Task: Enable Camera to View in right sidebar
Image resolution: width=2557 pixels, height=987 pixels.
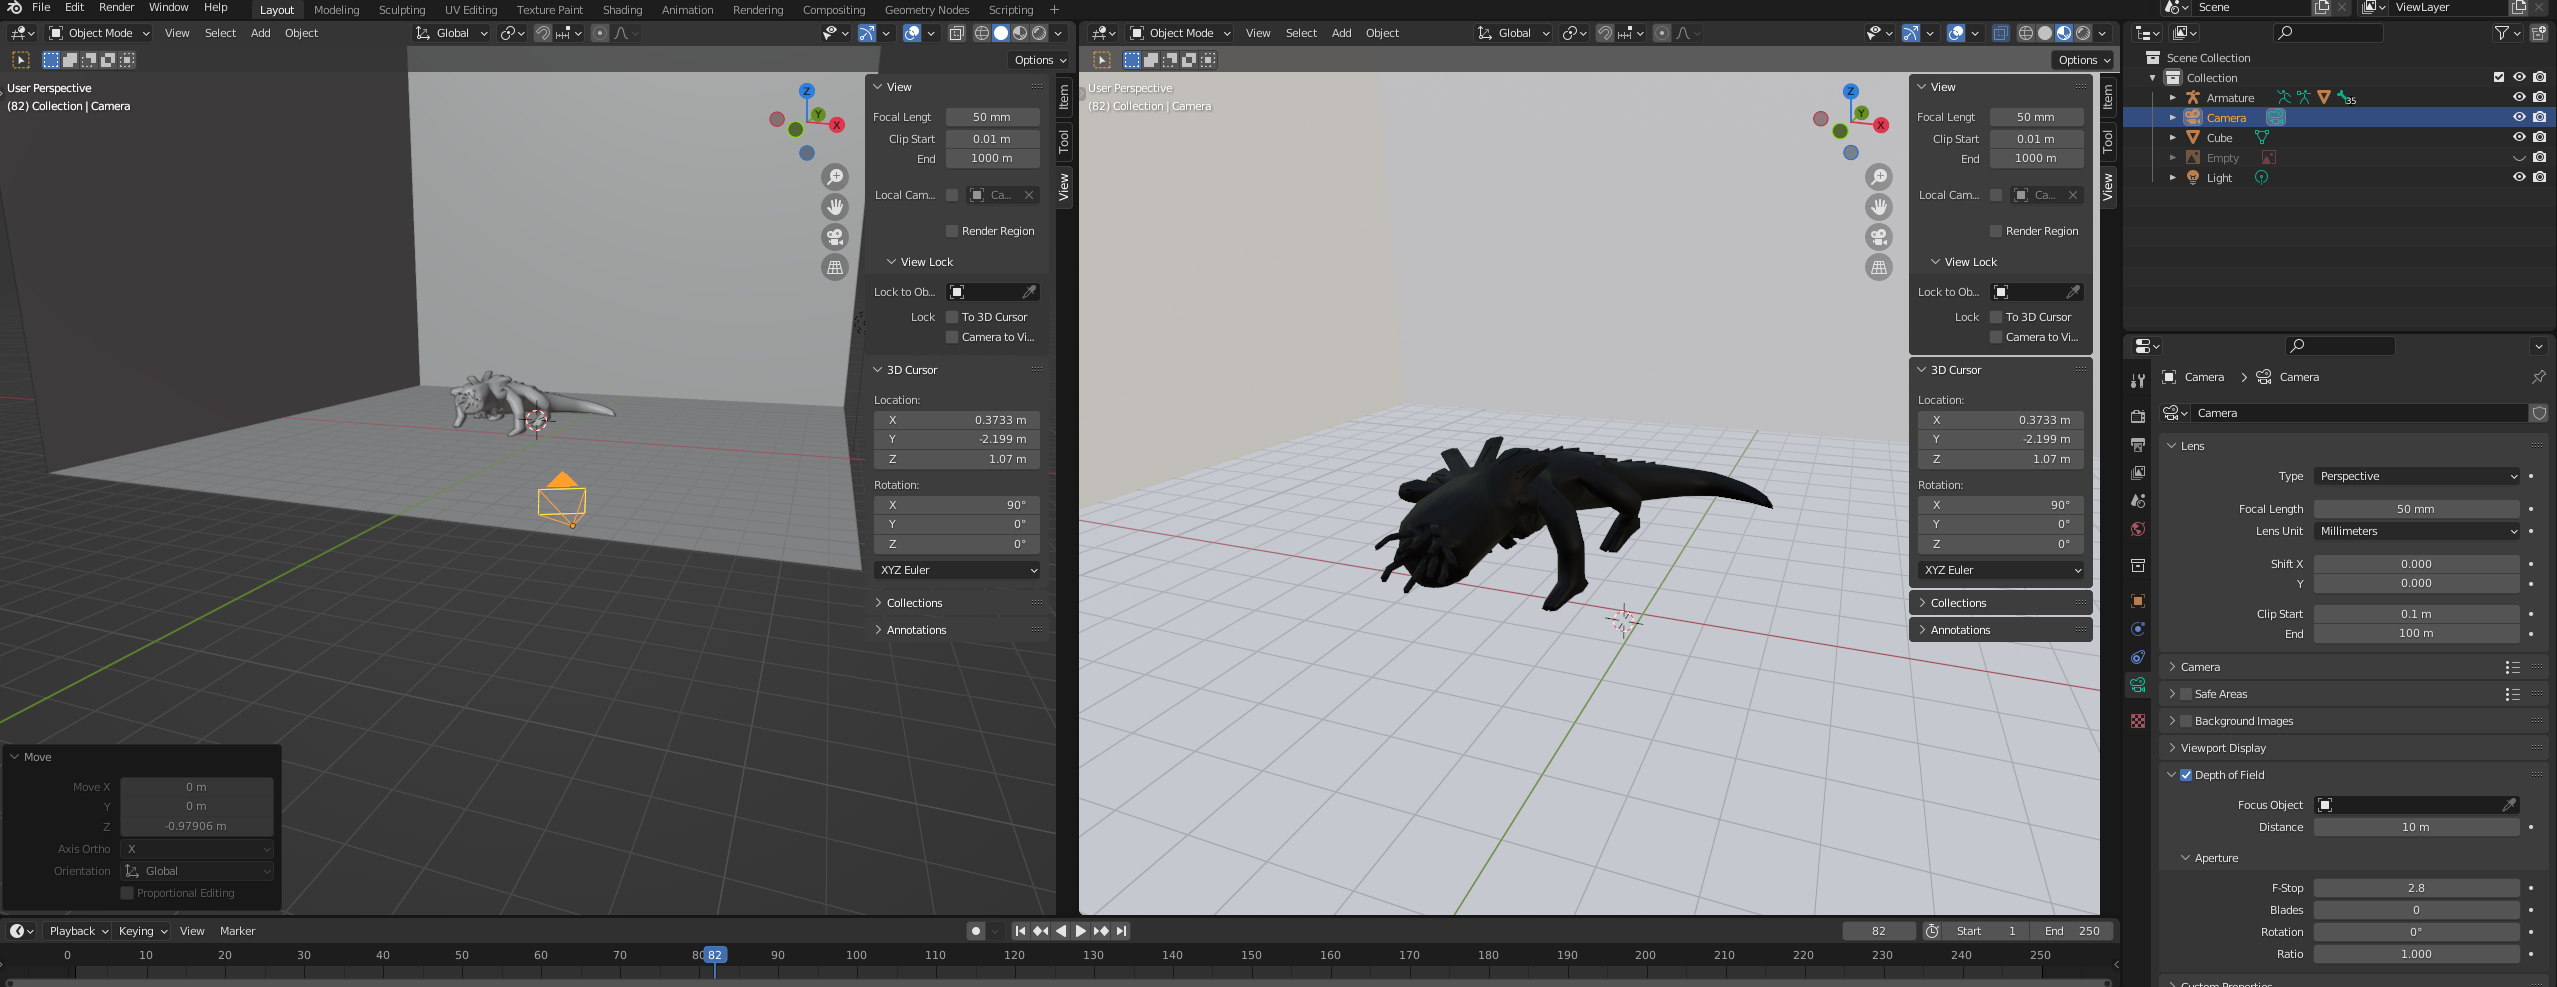Action: click(1996, 337)
